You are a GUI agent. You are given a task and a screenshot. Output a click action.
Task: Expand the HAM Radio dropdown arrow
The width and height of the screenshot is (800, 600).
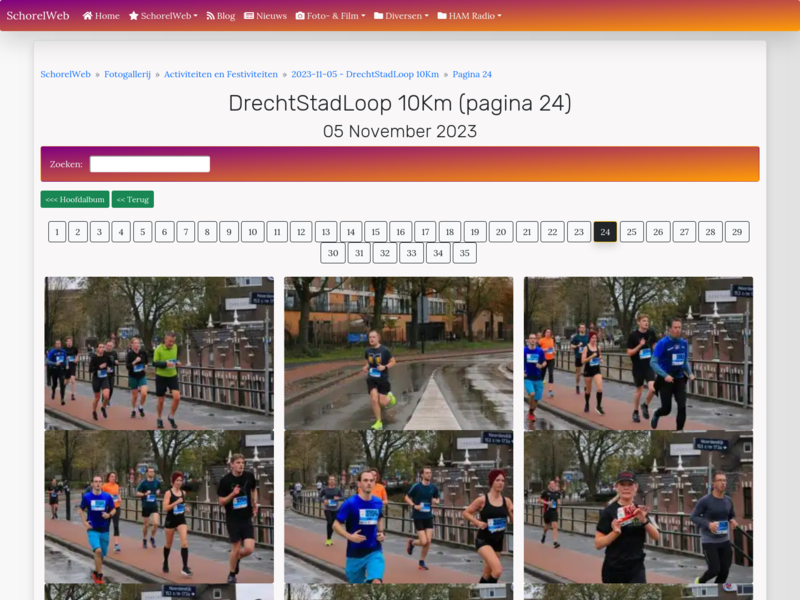click(499, 16)
